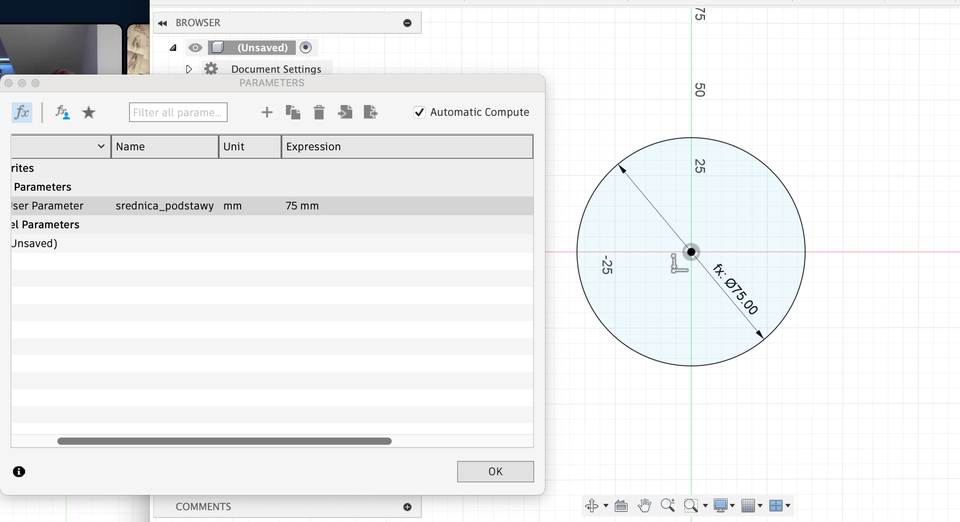
Task: Expand the Document Settings tree node
Action: 189,69
